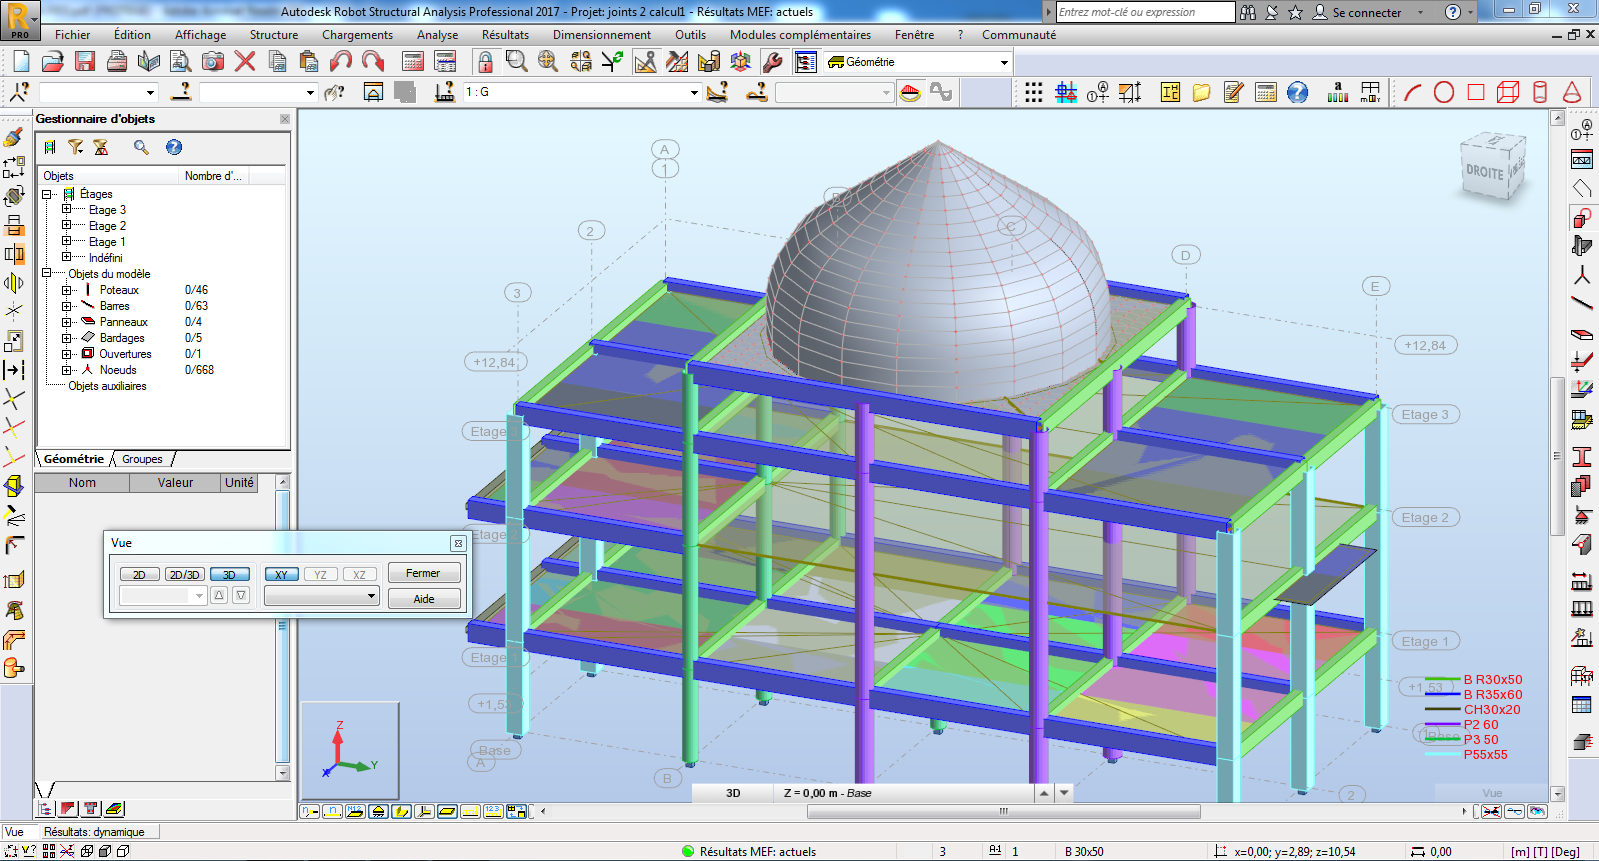Click the search keyword input field

click(1145, 12)
